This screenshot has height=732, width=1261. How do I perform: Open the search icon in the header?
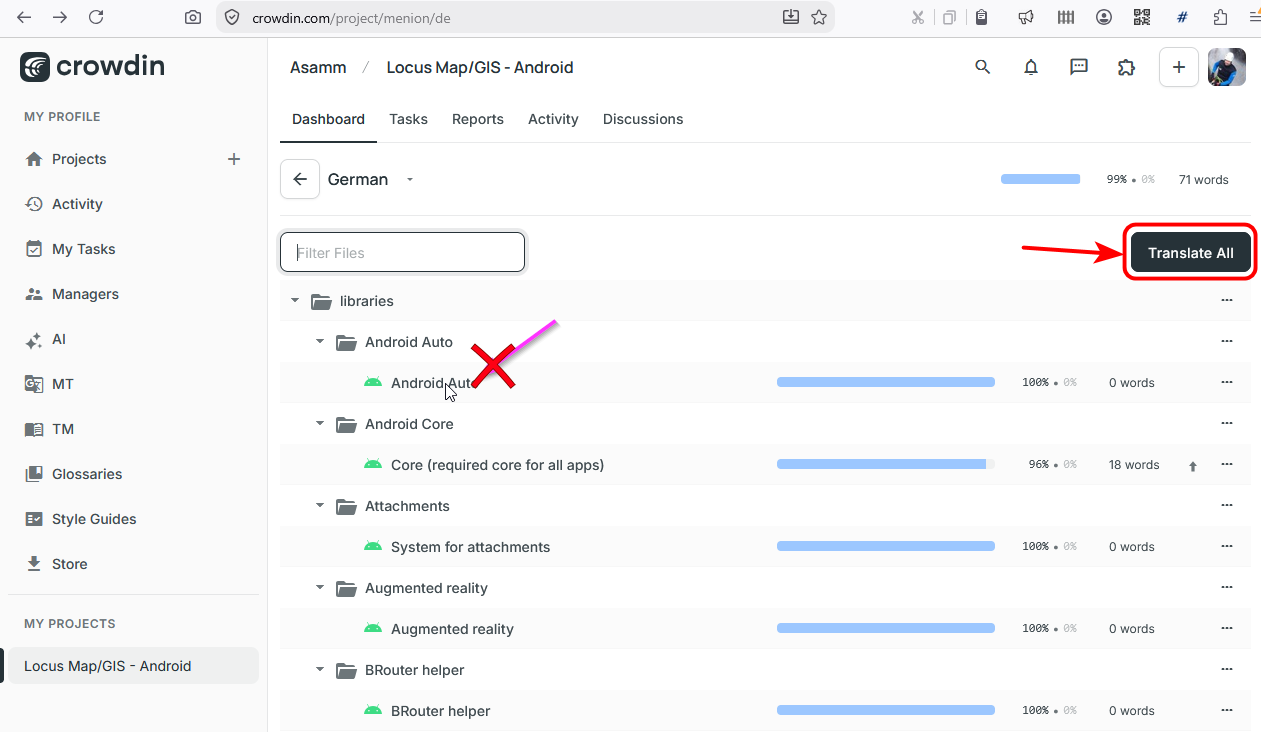point(983,67)
